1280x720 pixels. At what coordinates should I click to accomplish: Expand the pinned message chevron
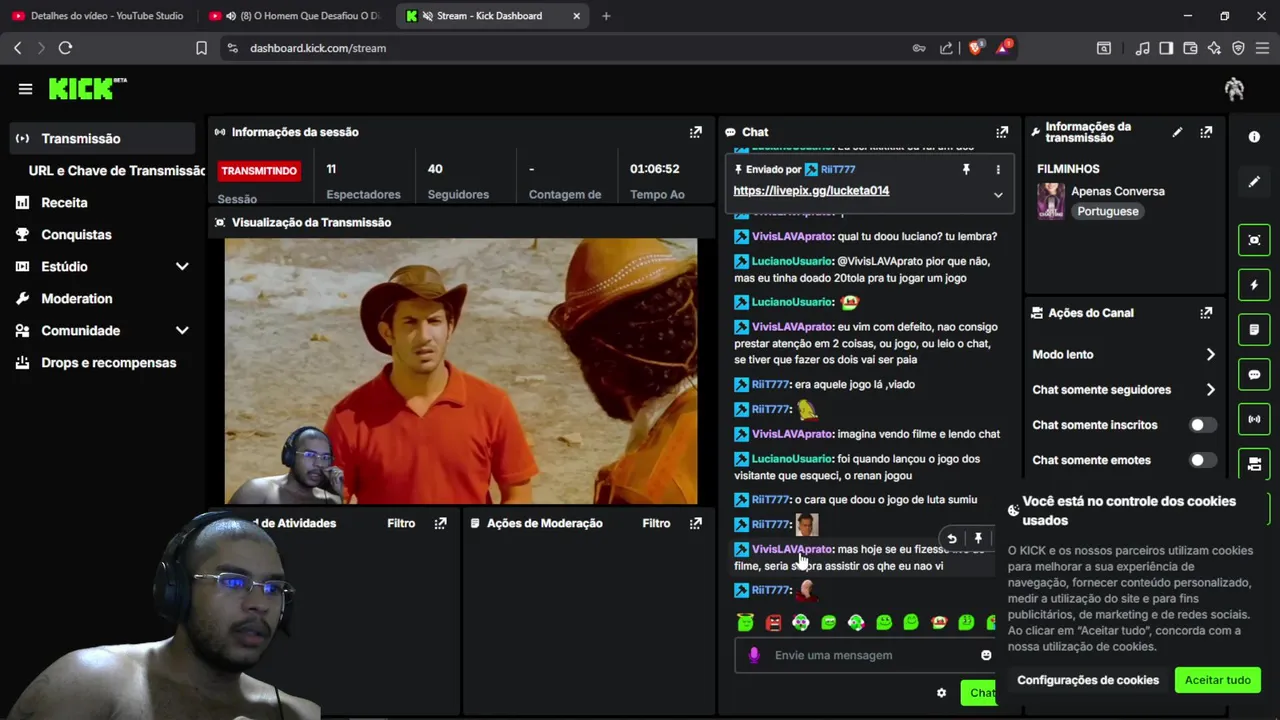tap(998, 195)
